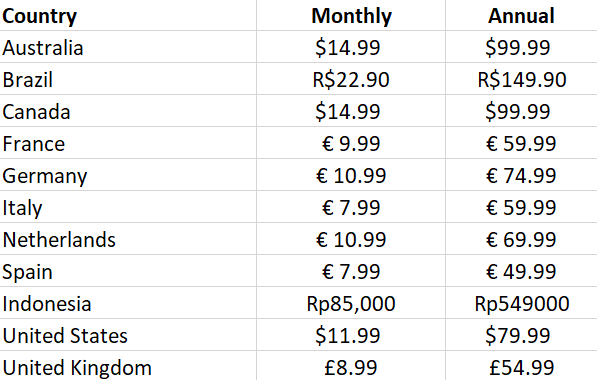597x380 pixels.
Task: Select the Annual column header cell
Action: point(521,15)
